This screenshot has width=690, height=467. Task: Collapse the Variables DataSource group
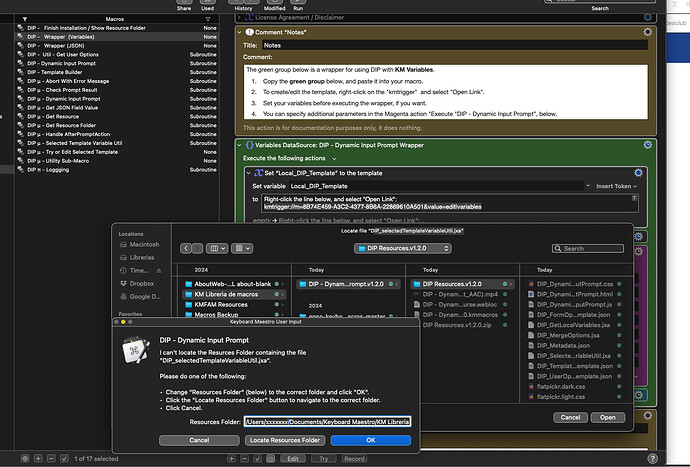[x=239, y=145]
